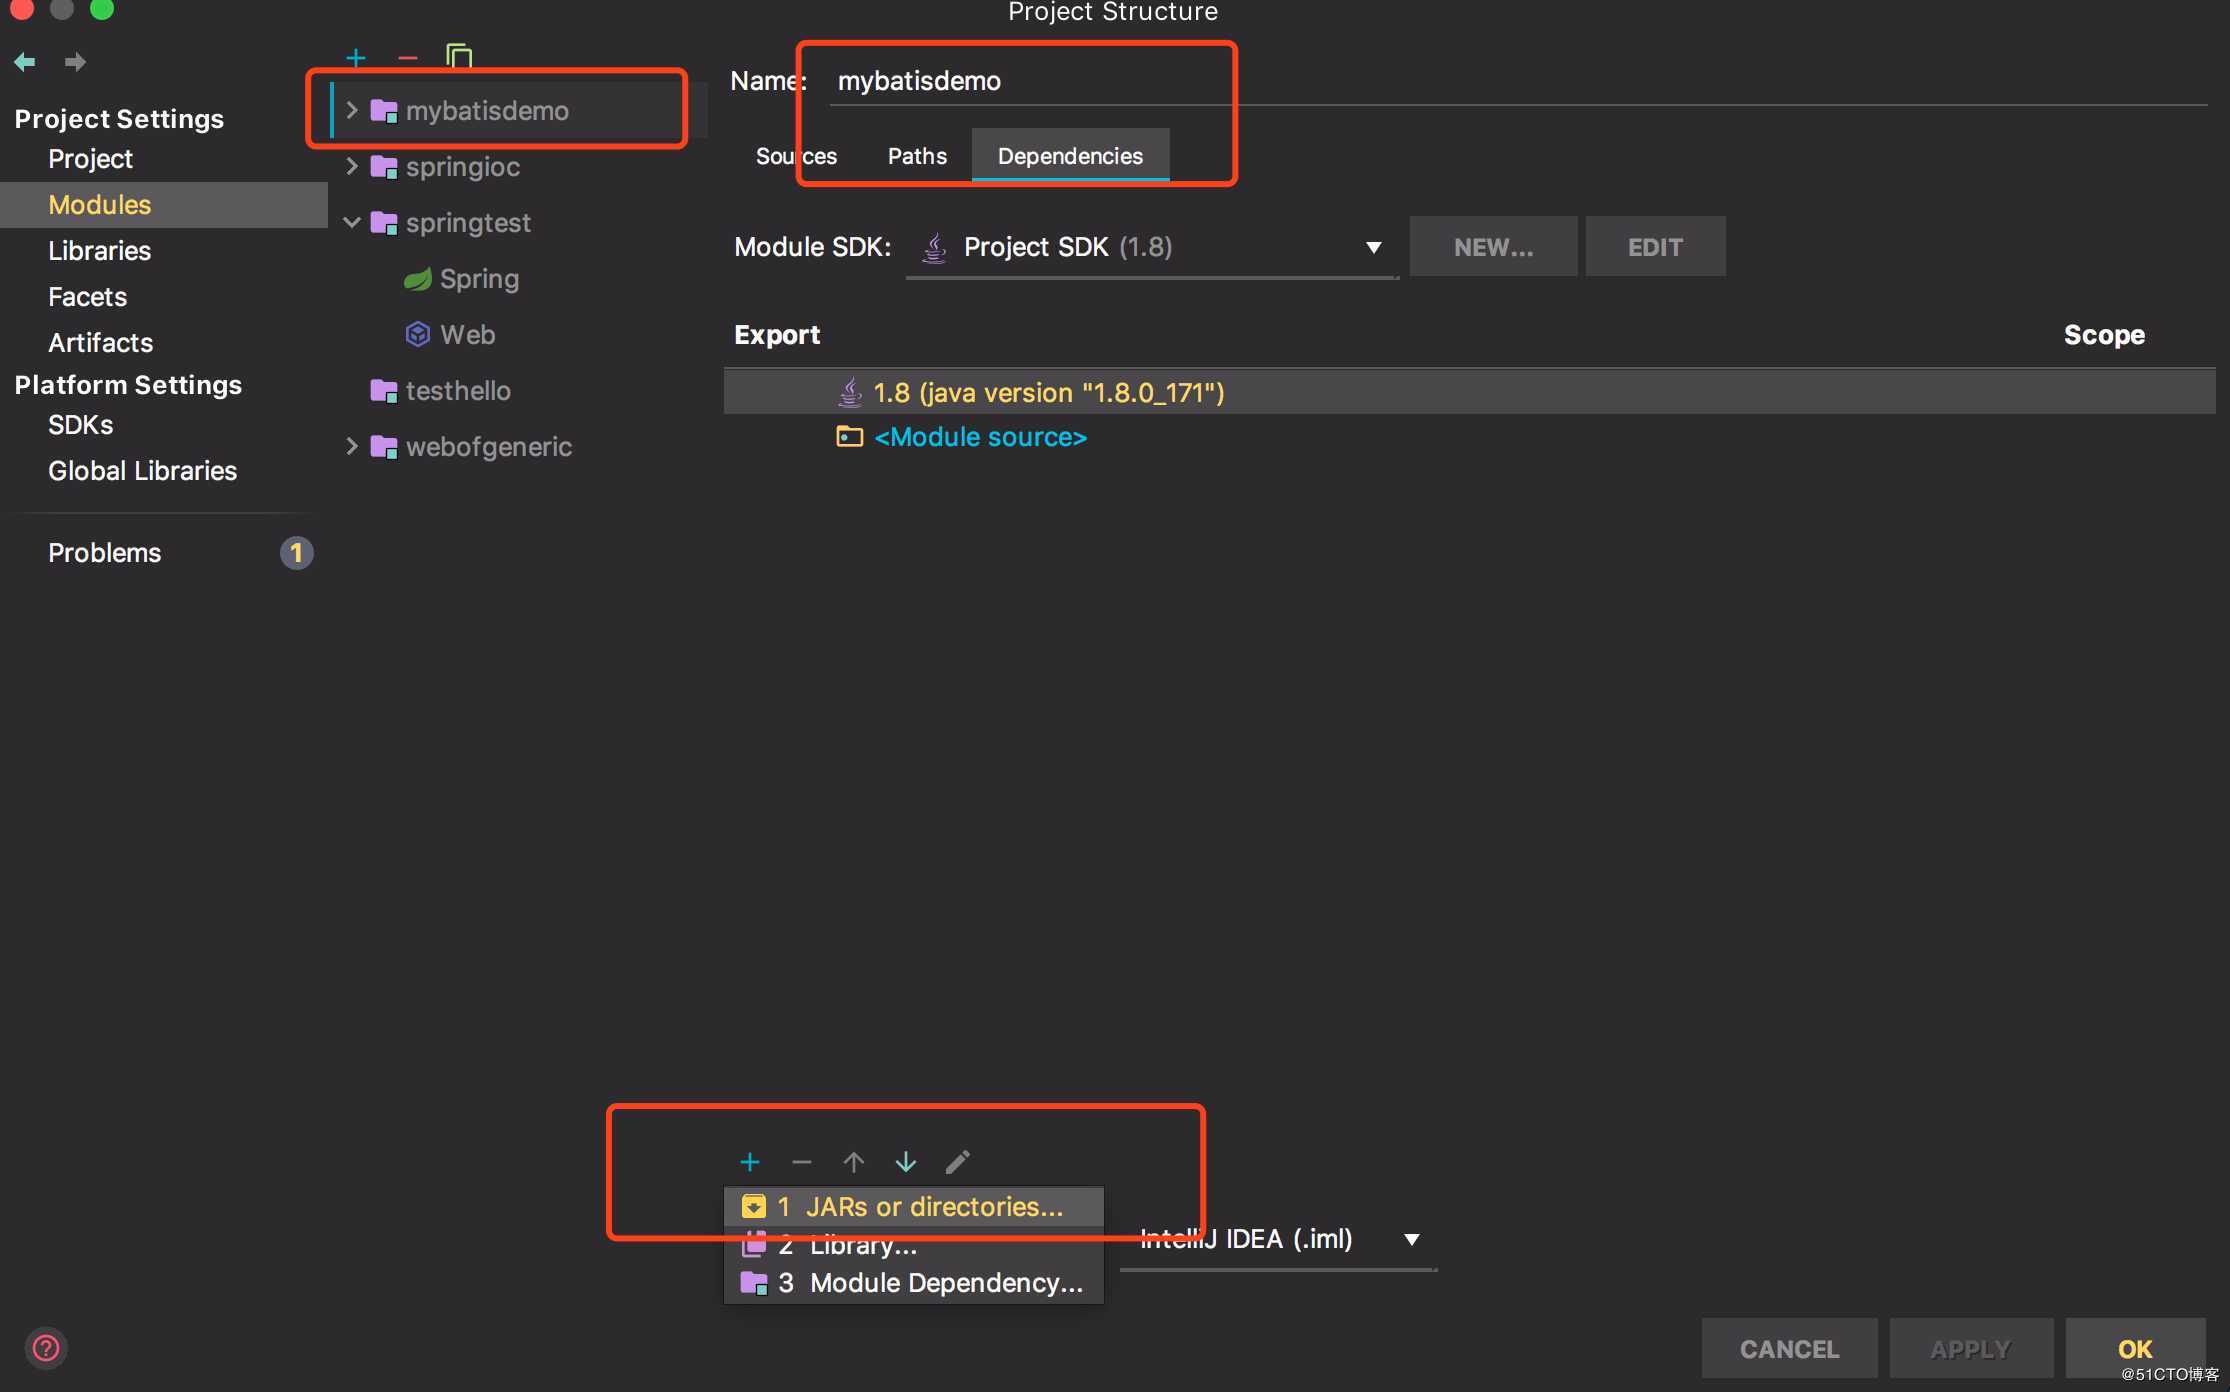Screen dimensions: 2230x1392
Task: Click the APPLY button
Action: (1971, 1348)
